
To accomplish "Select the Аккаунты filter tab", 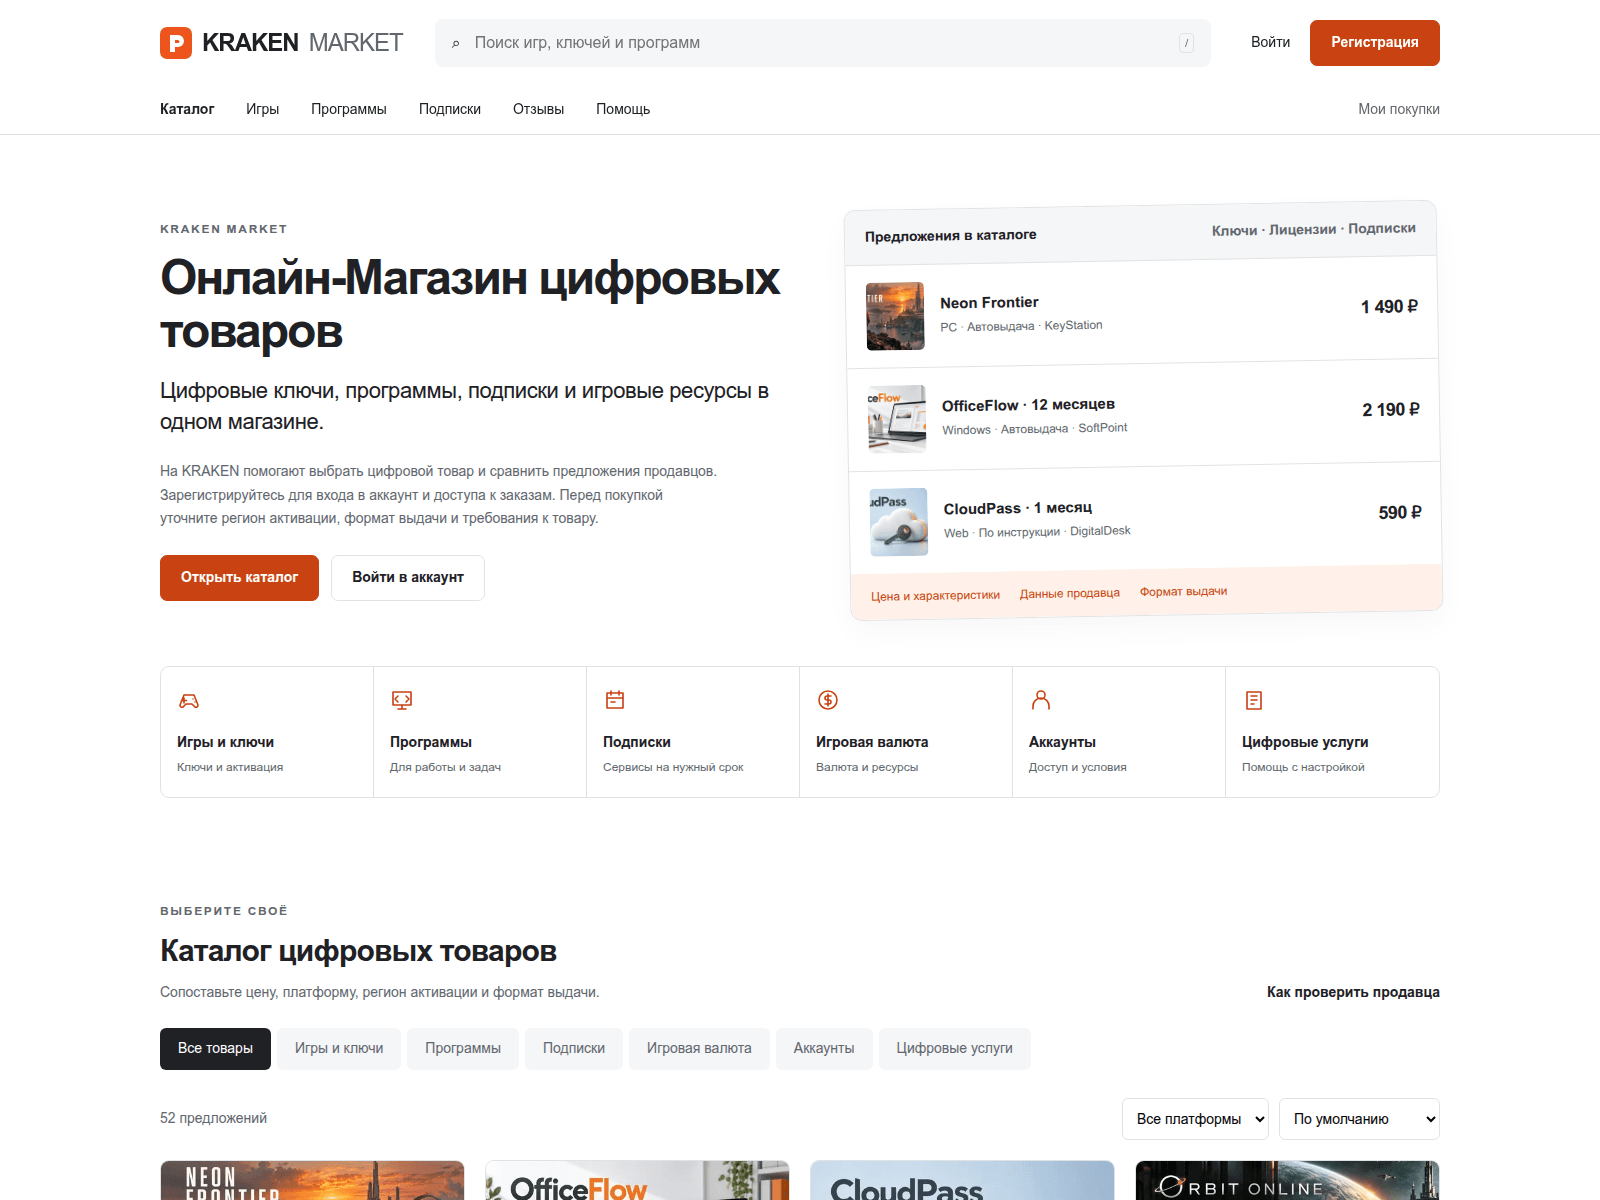I will click(x=824, y=1049).
